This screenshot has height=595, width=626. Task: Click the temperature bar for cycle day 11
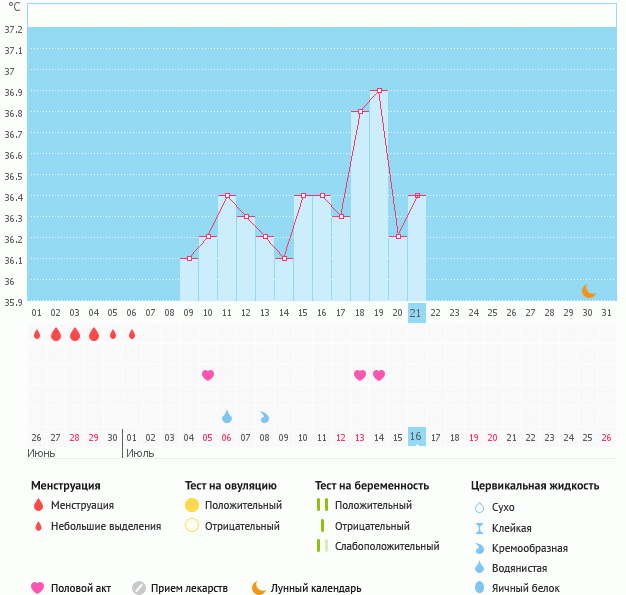click(227, 250)
